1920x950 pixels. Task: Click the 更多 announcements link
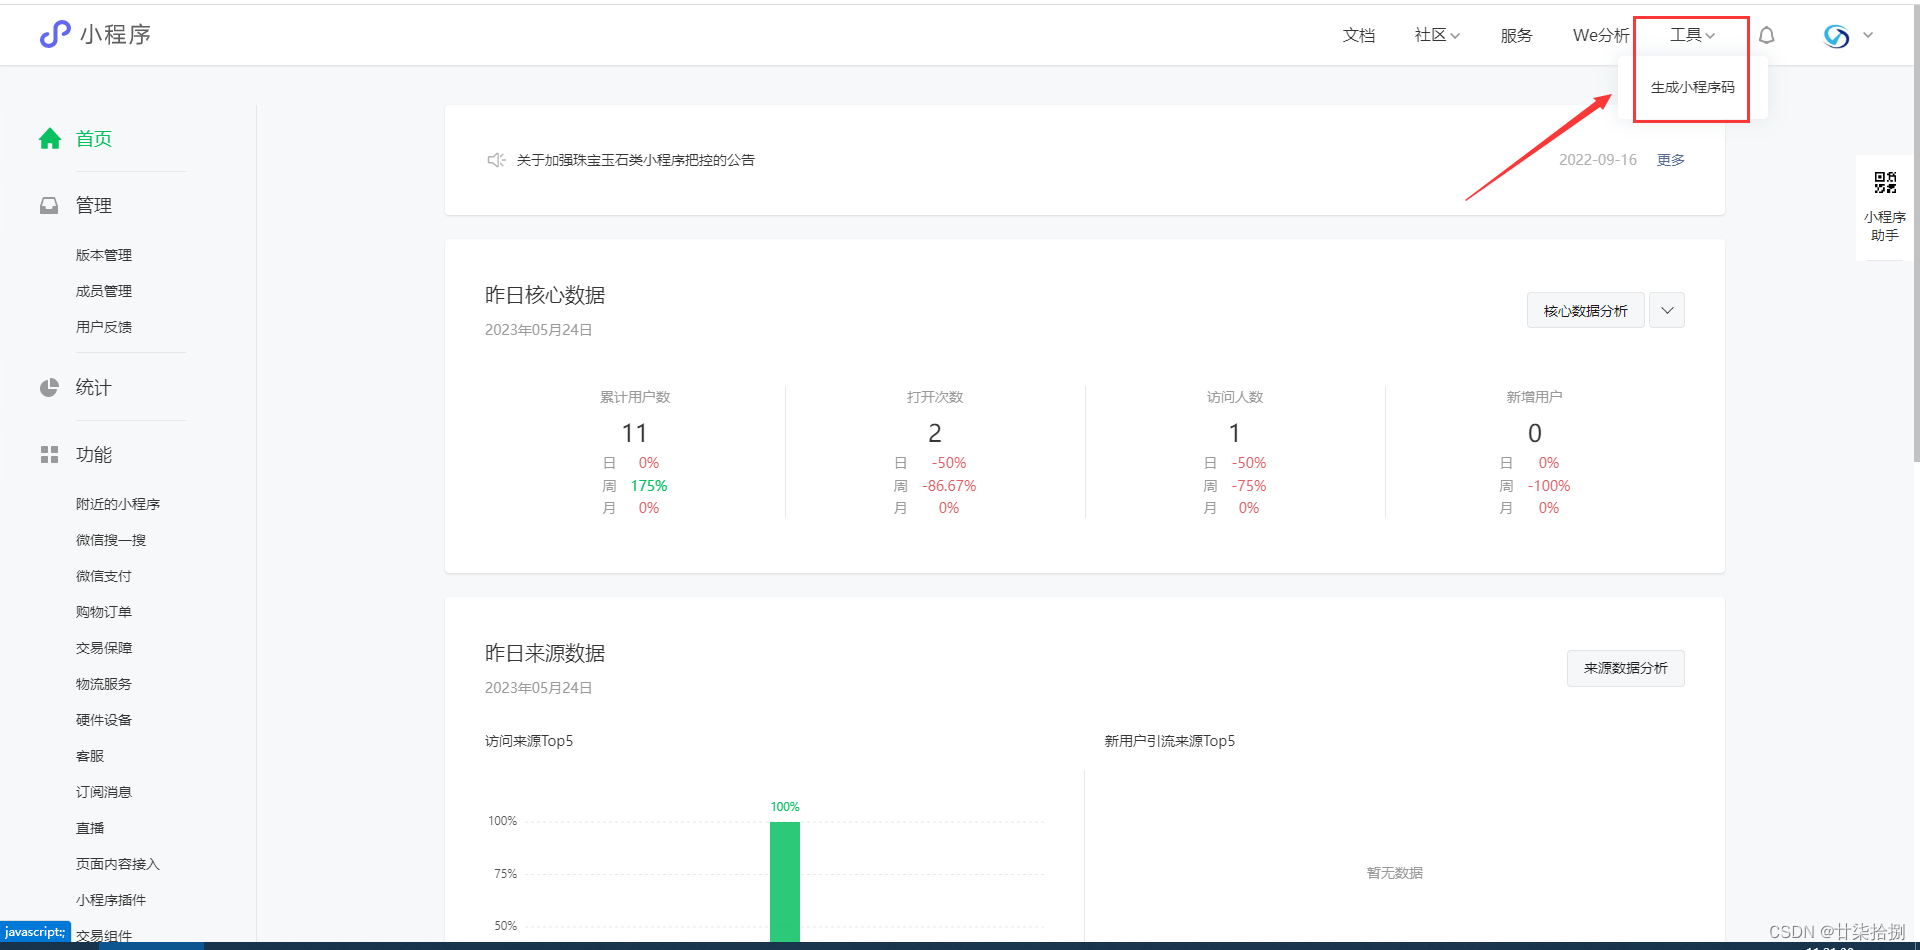point(1671,160)
